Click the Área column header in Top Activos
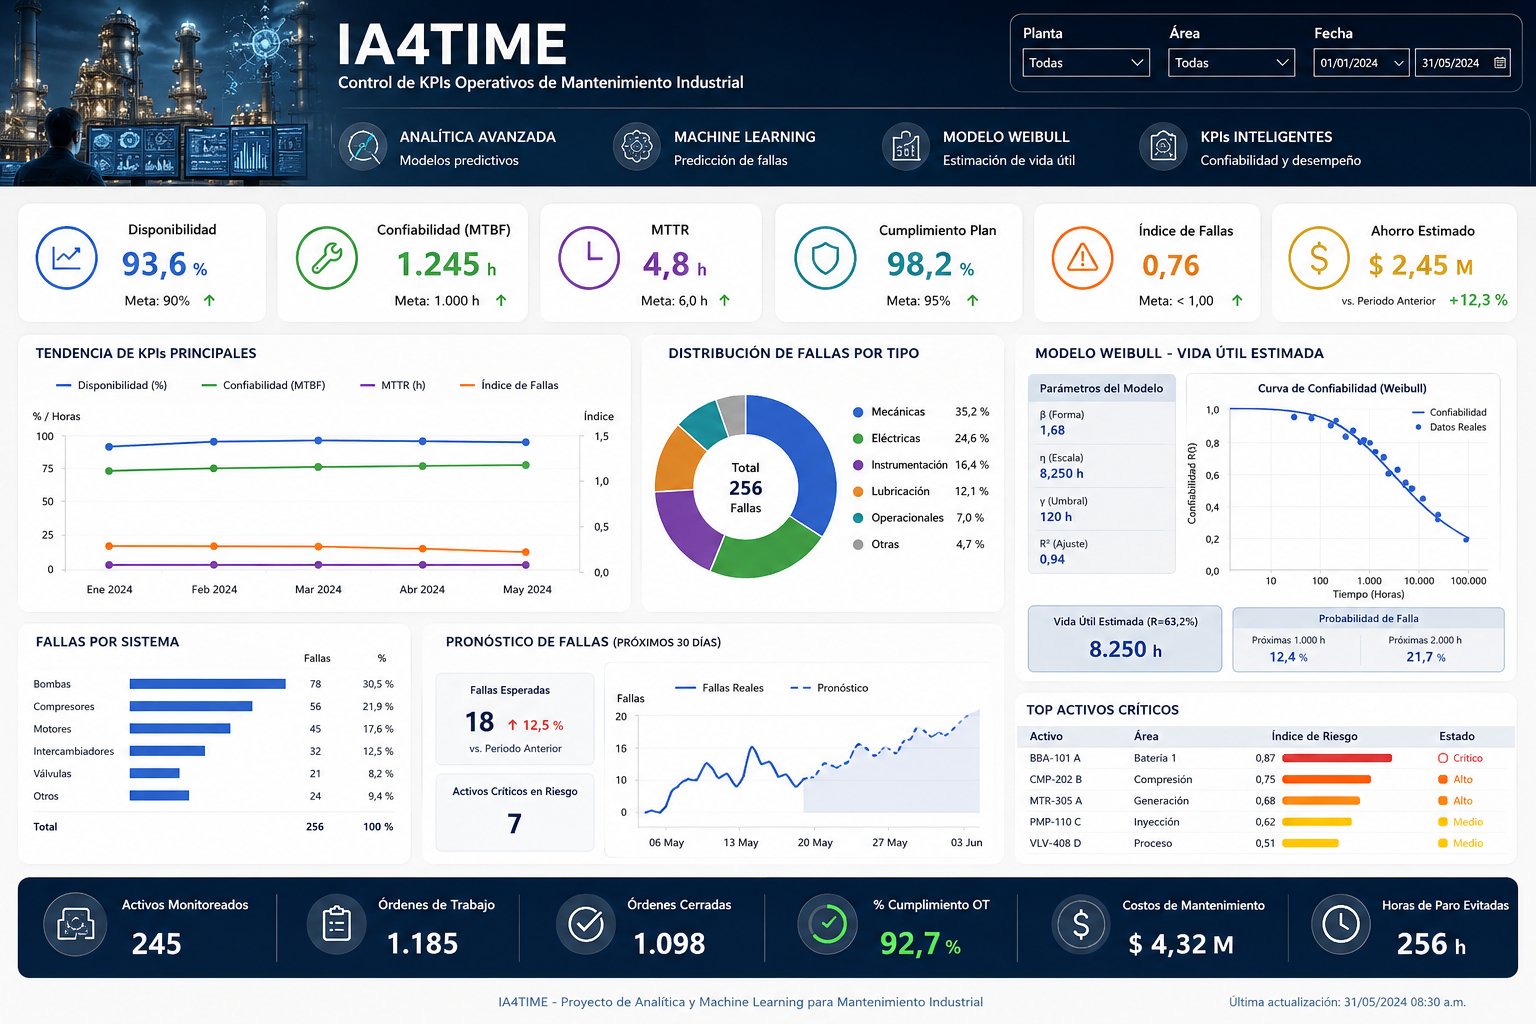The image size is (1536, 1024). point(1146,736)
